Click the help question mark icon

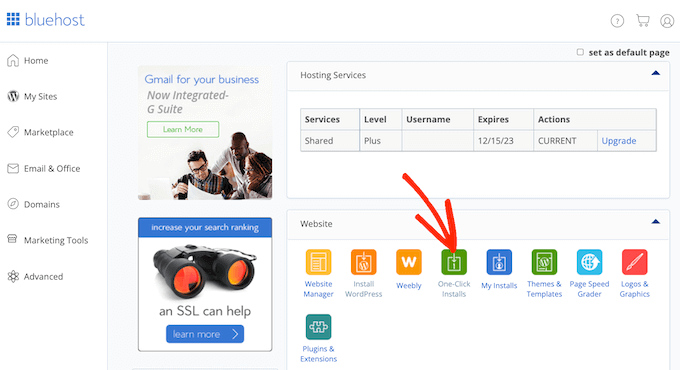tap(617, 20)
